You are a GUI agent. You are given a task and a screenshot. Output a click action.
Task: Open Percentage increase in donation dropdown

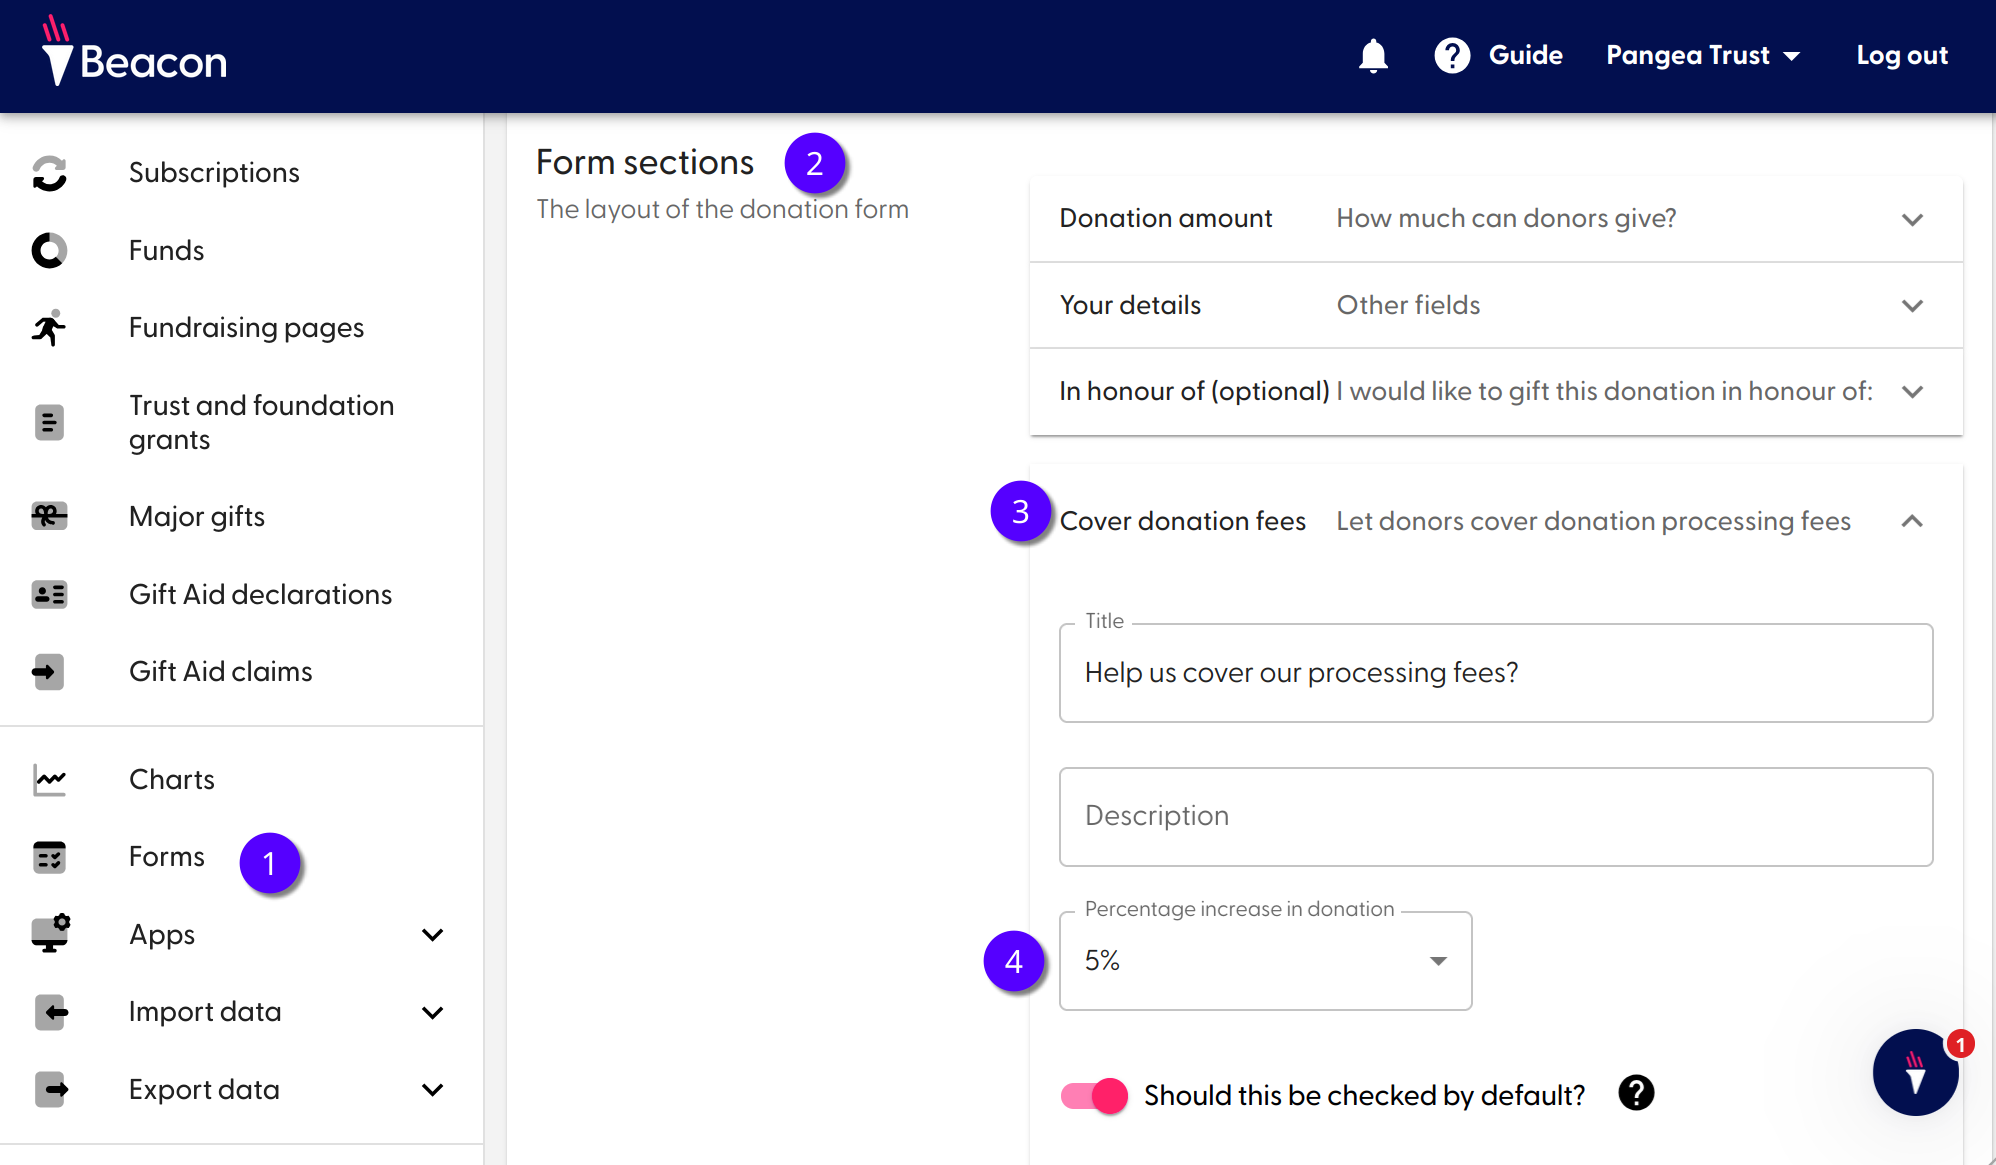(1265, 961)
